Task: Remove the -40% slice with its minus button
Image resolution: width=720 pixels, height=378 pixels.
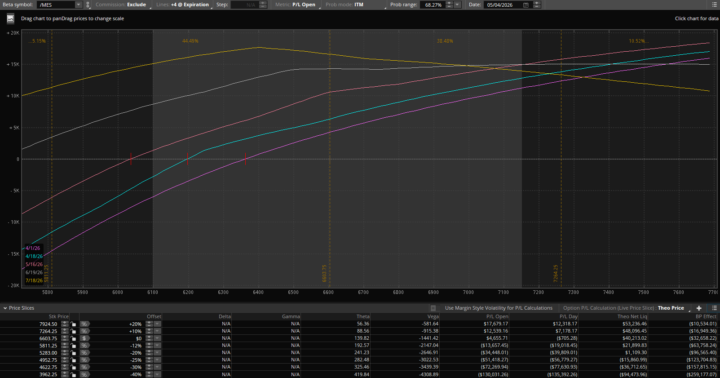Action: 157,374
